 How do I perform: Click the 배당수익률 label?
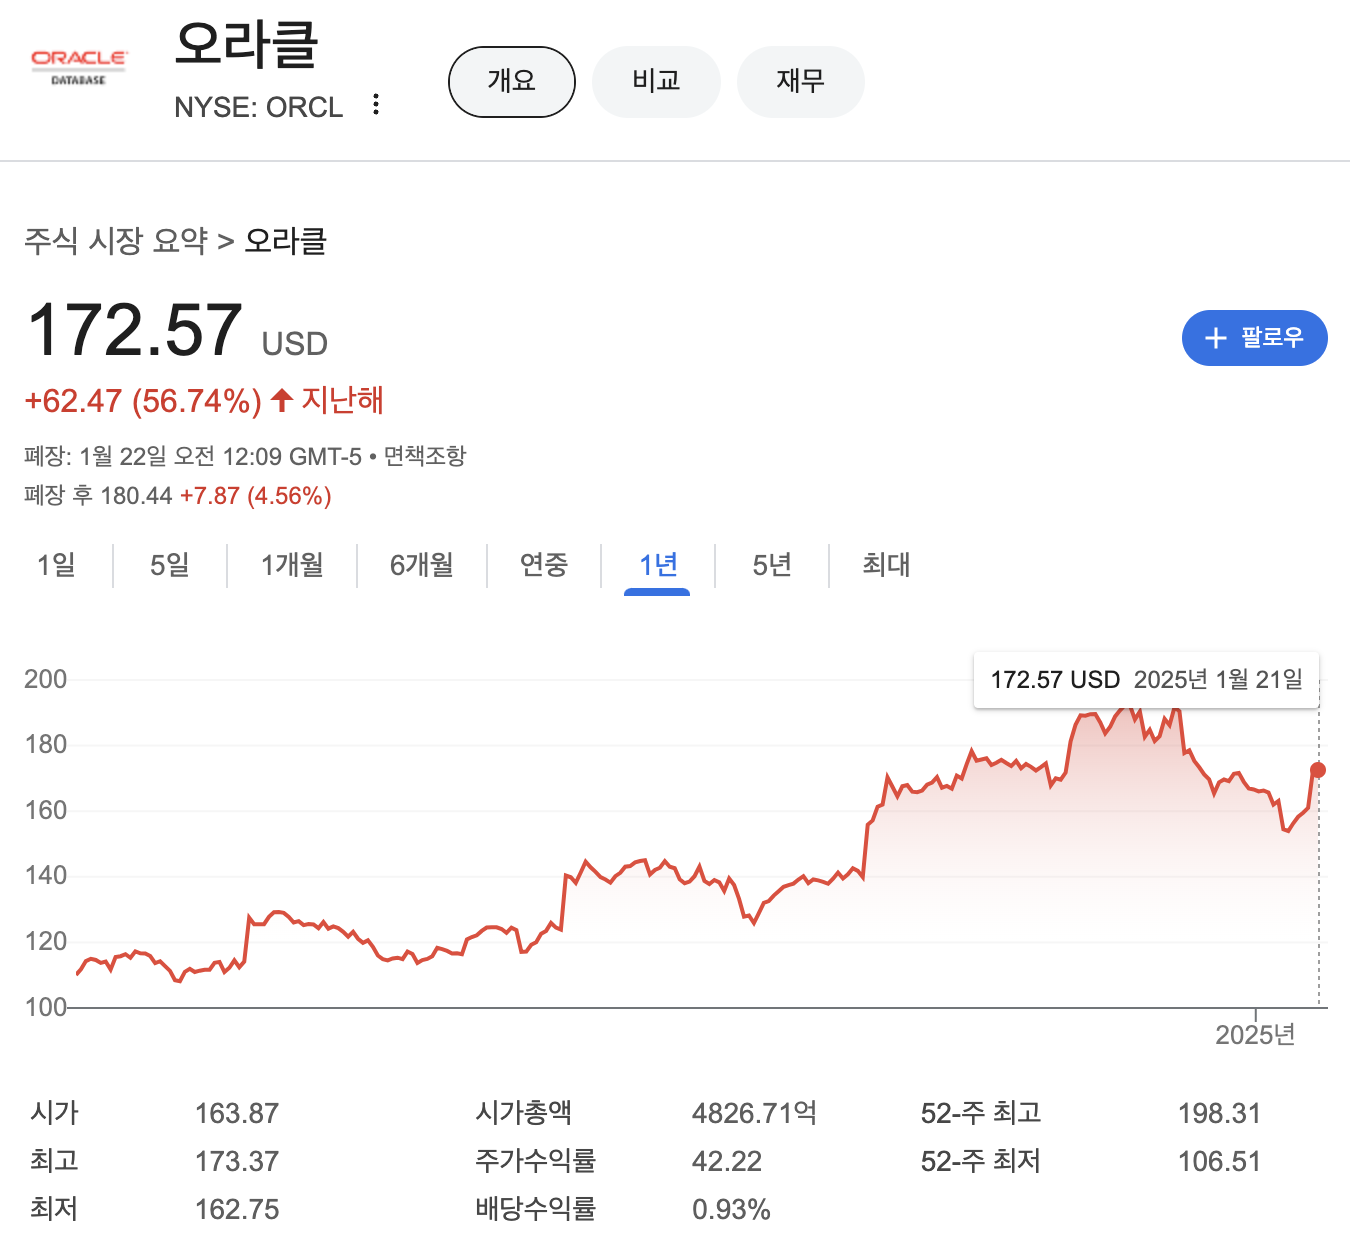pos(536,1209)
